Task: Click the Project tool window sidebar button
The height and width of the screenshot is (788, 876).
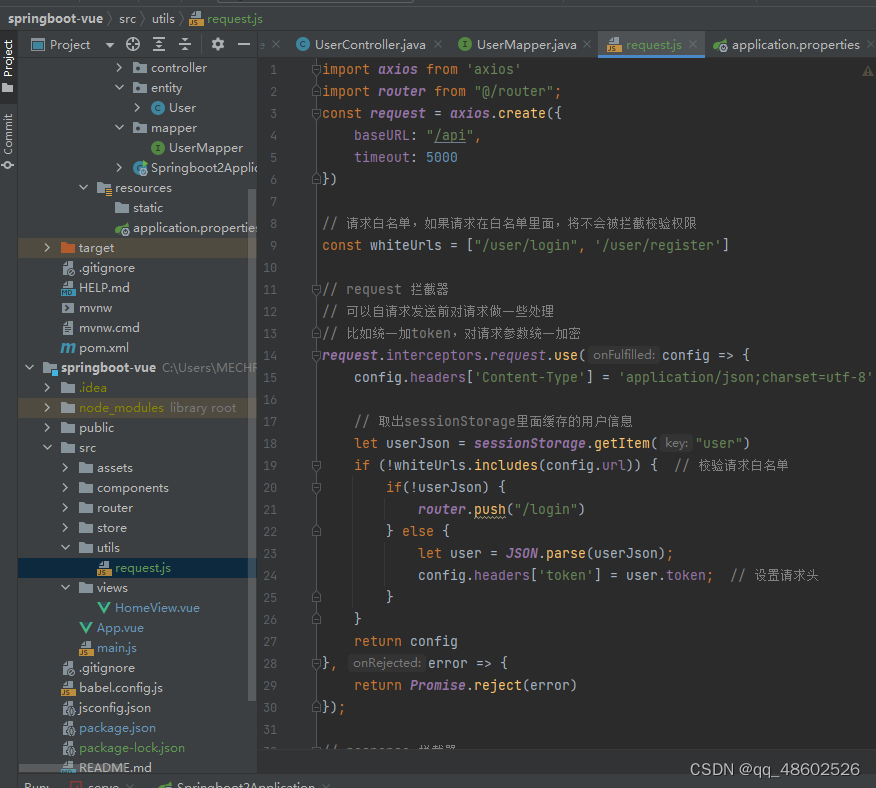Action: click(x=8, y=62)
